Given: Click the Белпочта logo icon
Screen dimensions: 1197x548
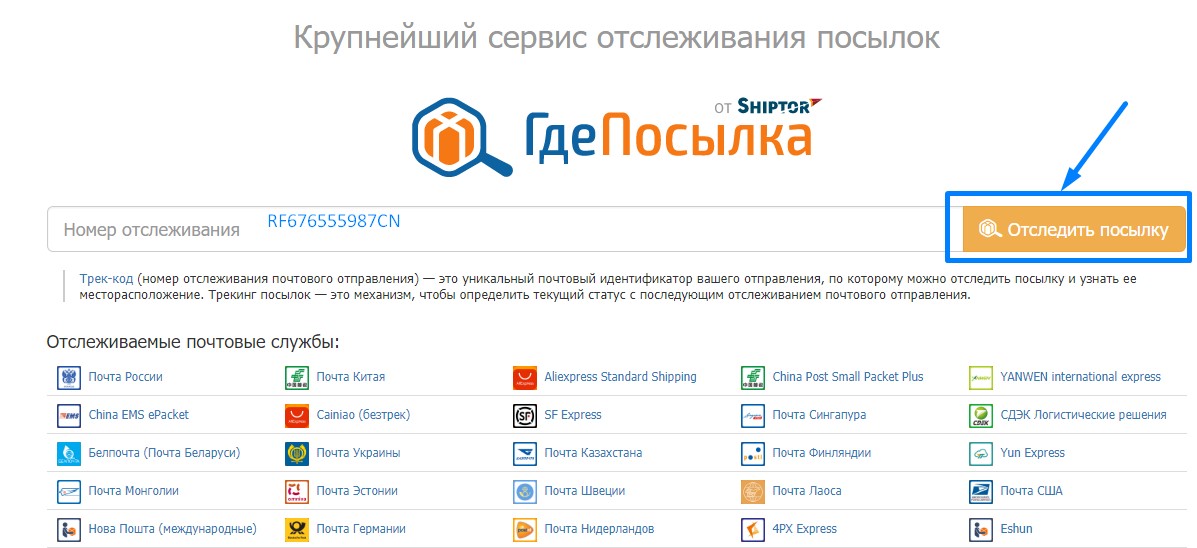Looking at the screenshot, I should click(x=69, y=453).
